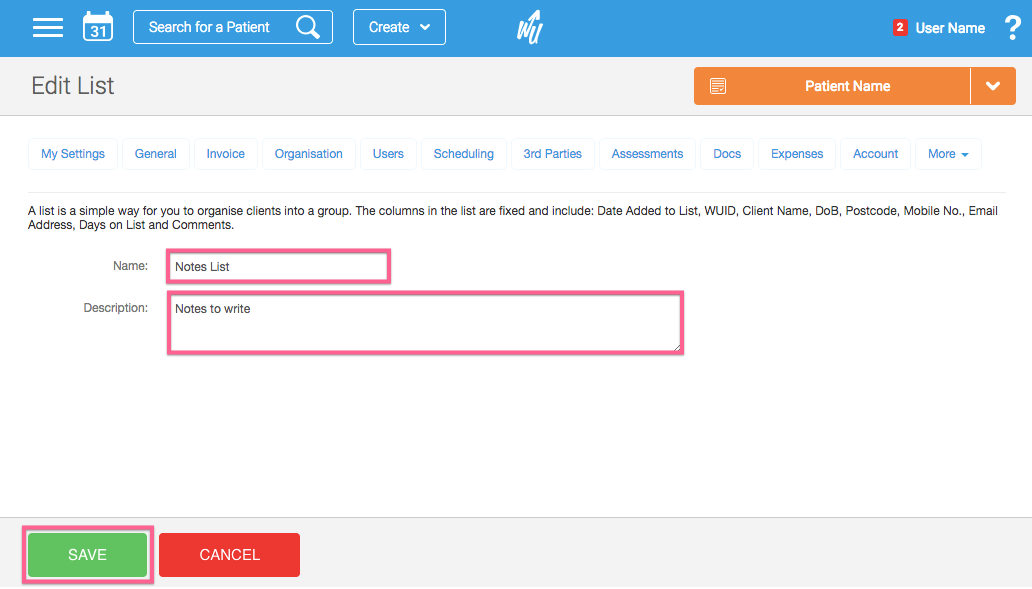Open the hamburger main menu
1032x589 pixels.
[x=48, y=27]
